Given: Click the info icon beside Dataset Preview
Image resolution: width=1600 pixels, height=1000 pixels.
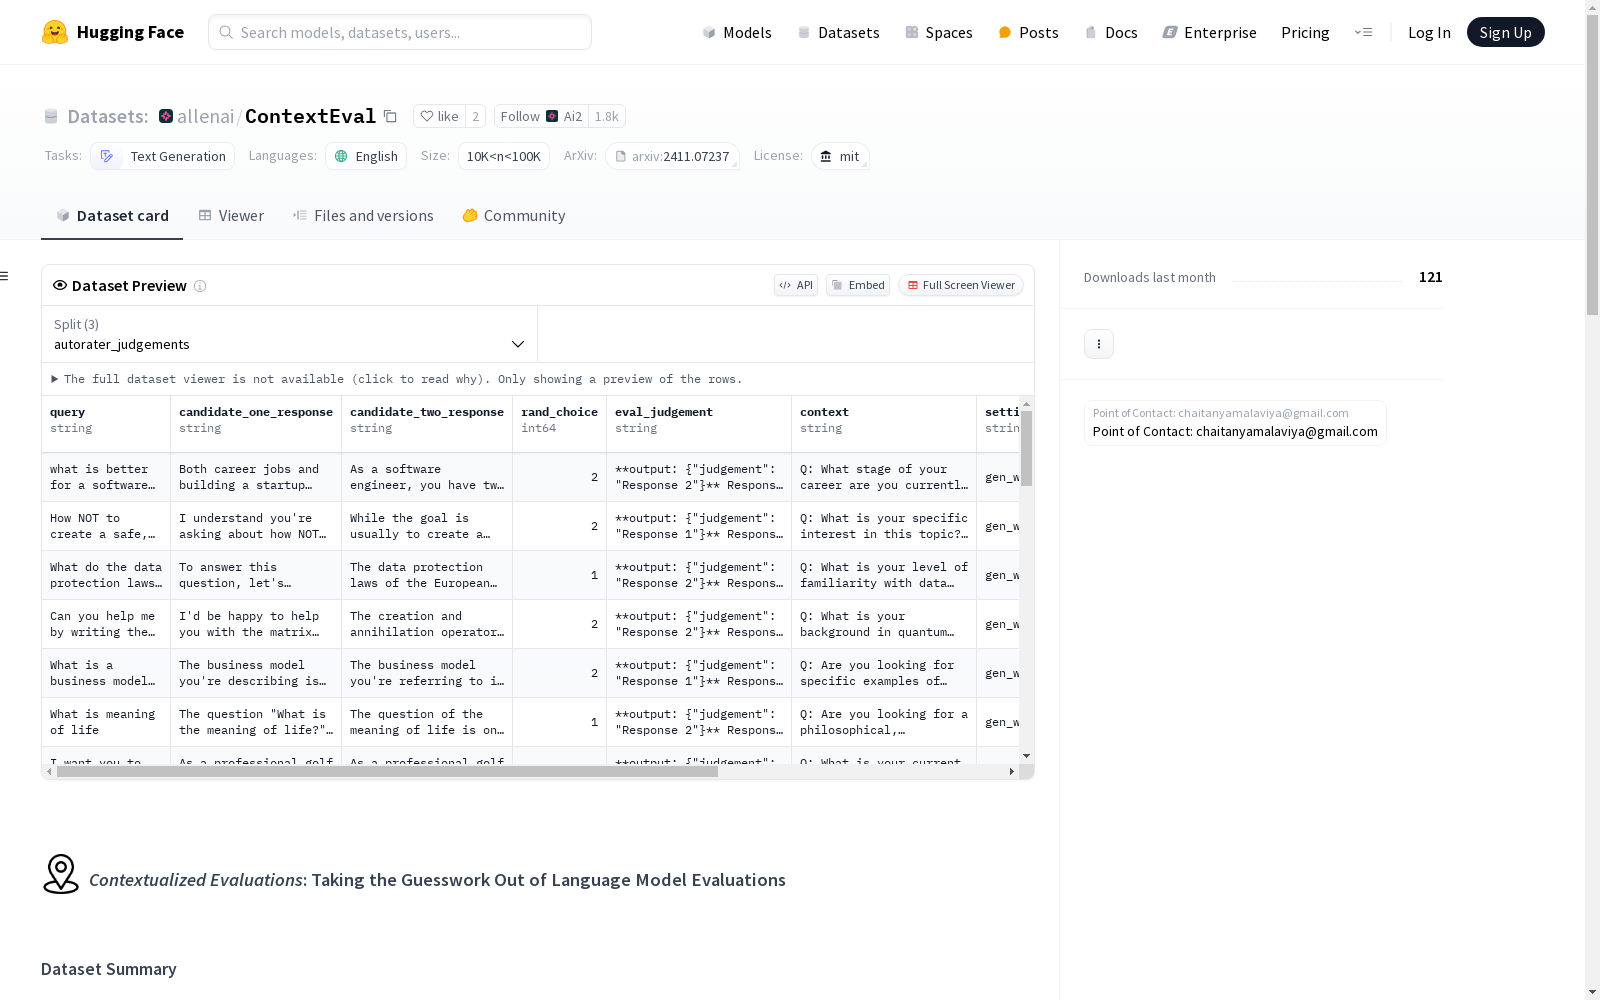Looking at the screenshot, I should pyautogui.click(x=200, y=286).
